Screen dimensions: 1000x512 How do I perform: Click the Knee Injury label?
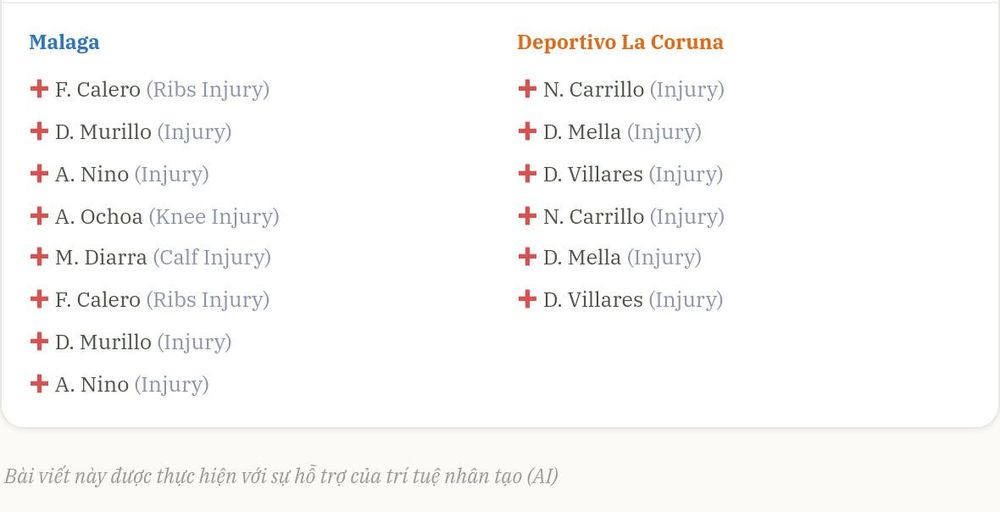pos(214,217)
